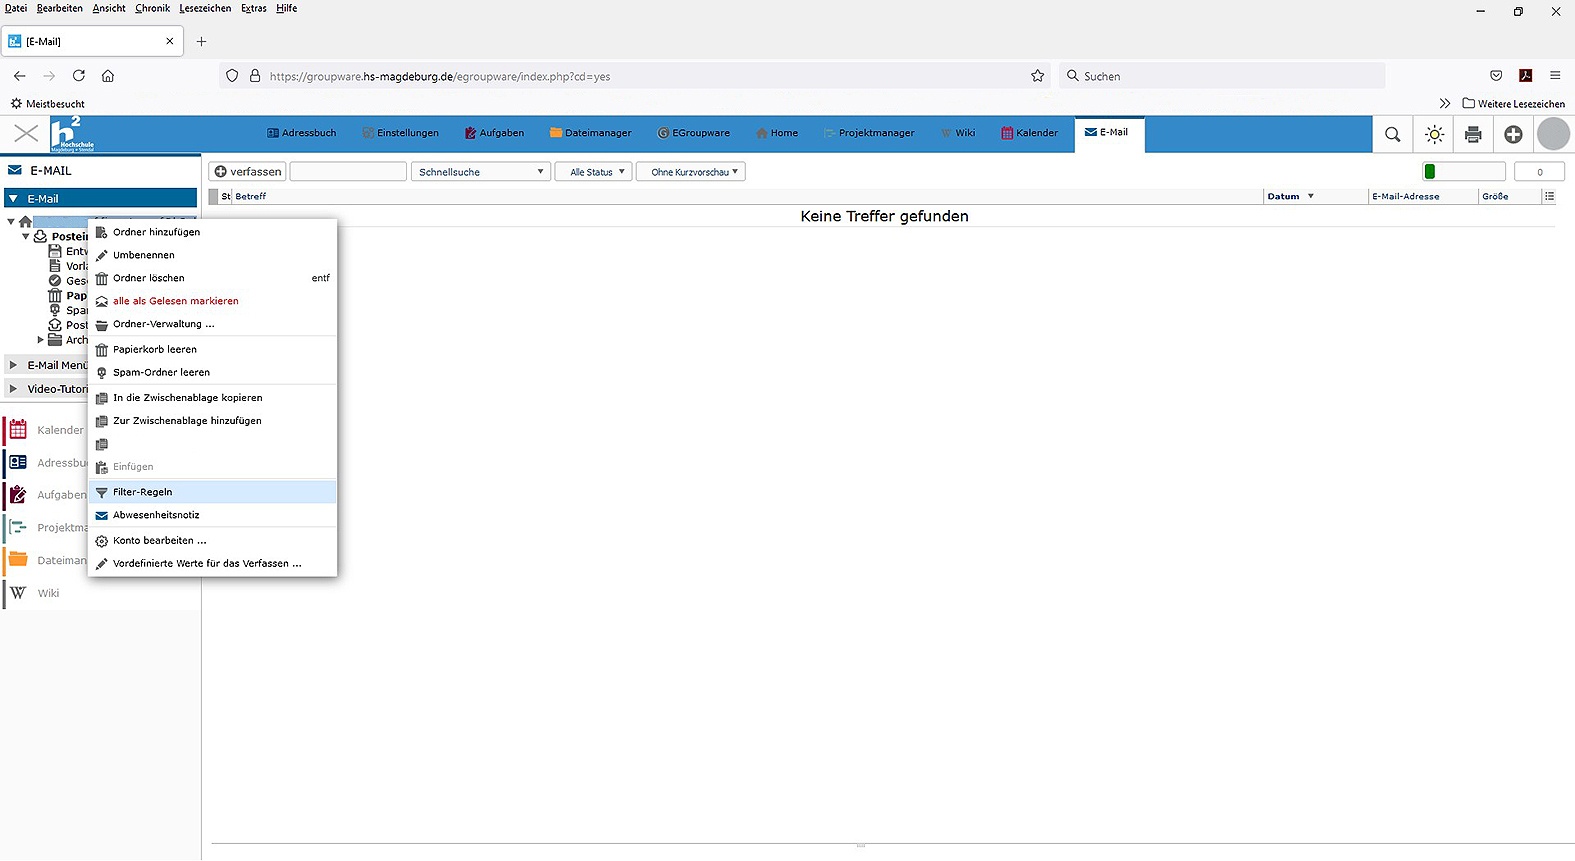This screenshot has width=1575, height=861.
Task: Bookmark this page with the star icon
Action: [1037, 76]
